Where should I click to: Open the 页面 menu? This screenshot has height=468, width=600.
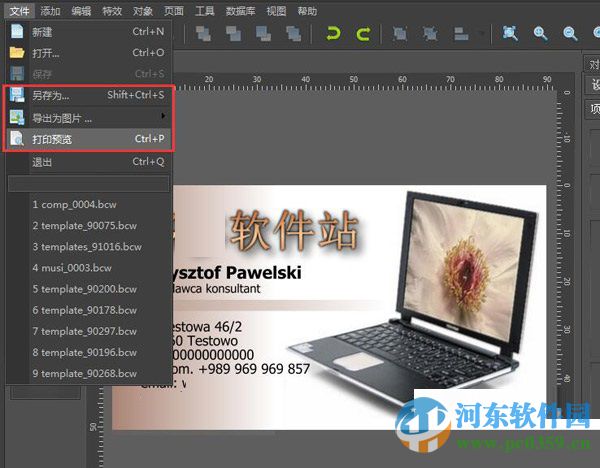coord(174,11)
